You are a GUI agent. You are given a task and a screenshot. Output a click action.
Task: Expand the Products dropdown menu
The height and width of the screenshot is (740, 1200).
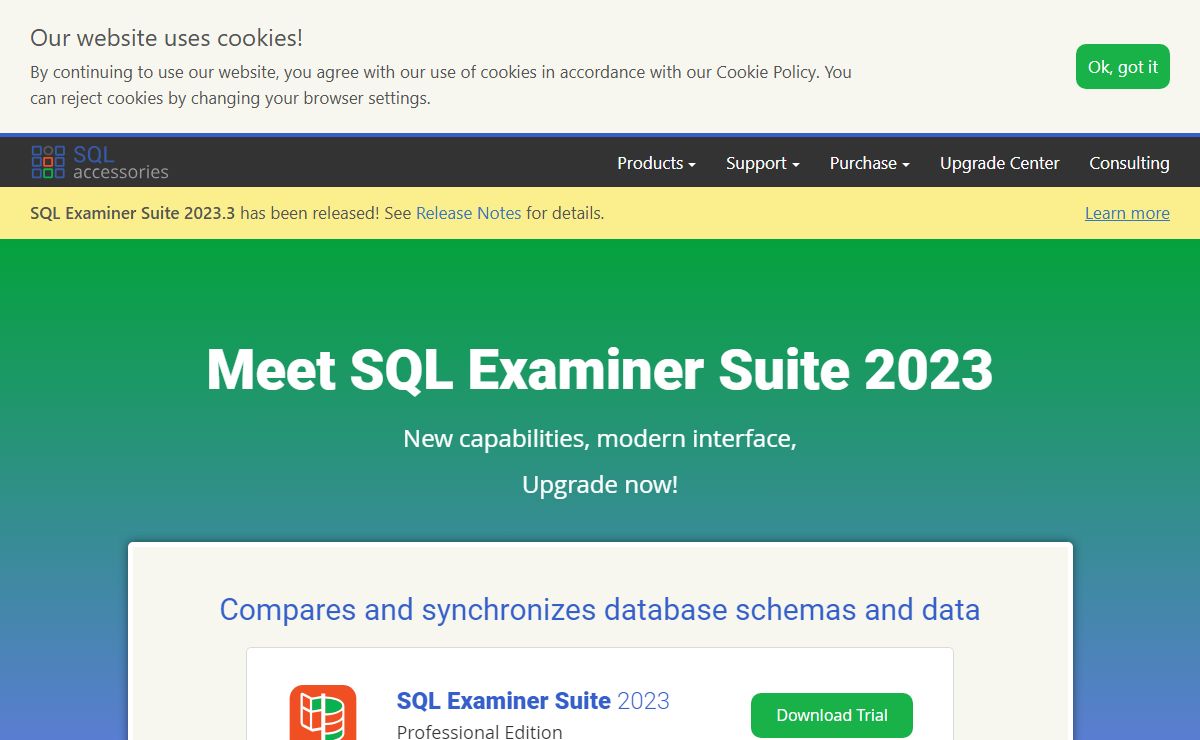(656, 163)
